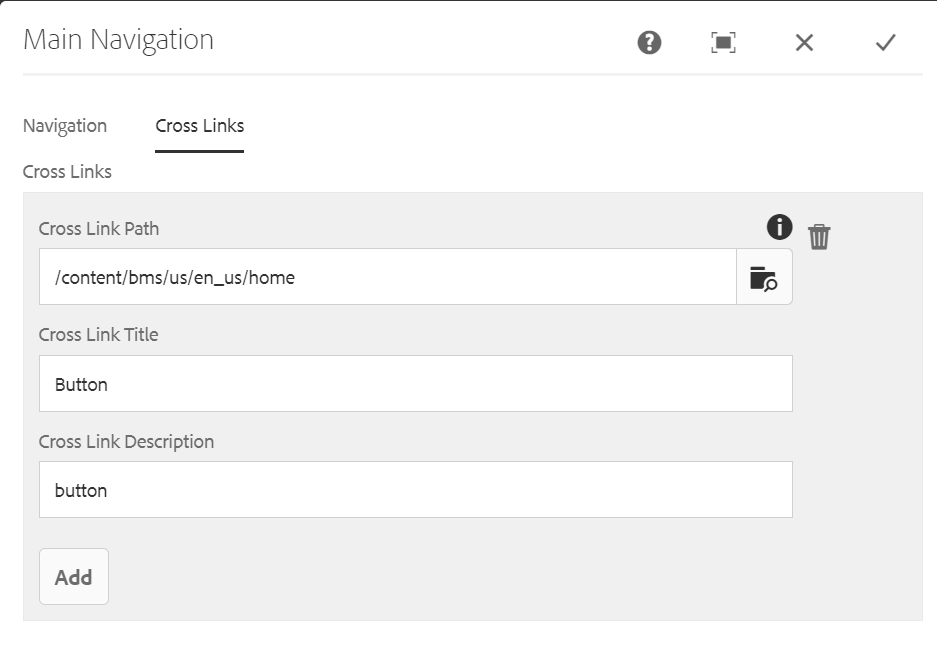Place cursor after /content/bms/us/en_us/home path text
This screenshot has width=937, height=648.
[x=296, y=278]
